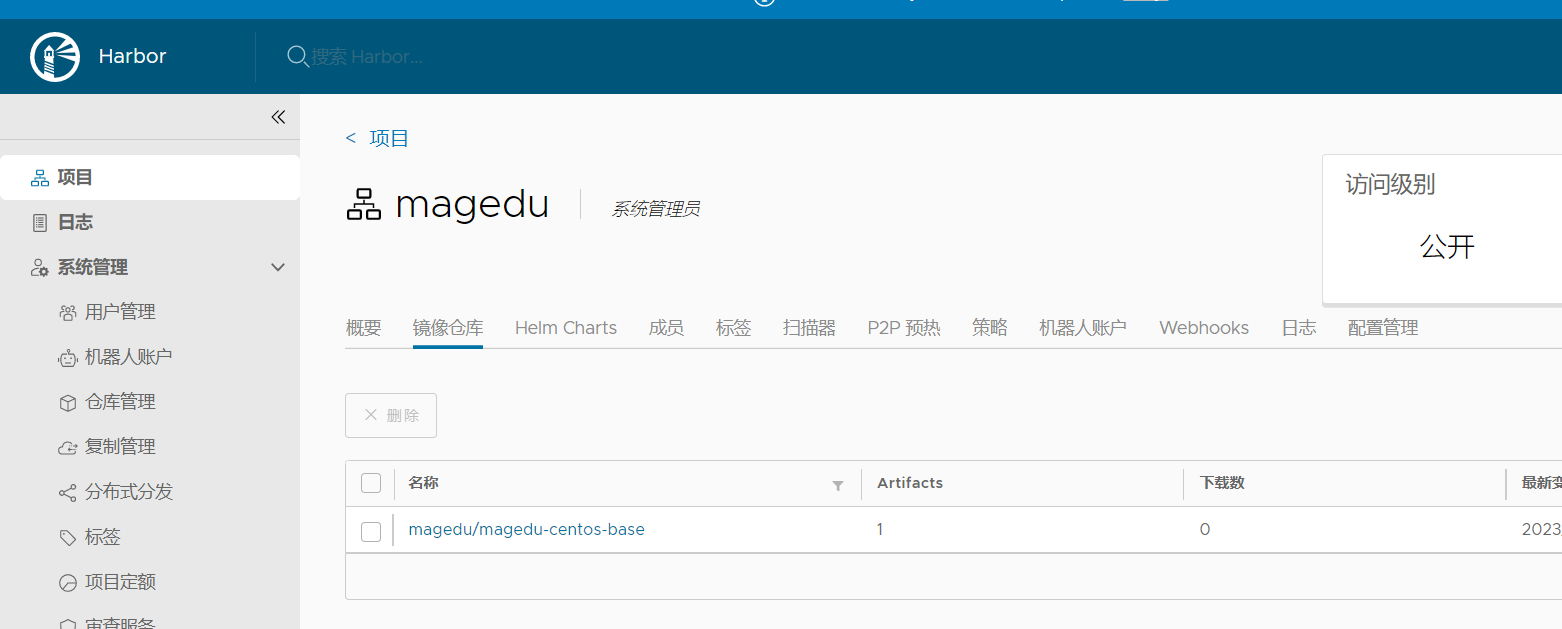Image resolution: width=1562 pixels, height=629 pixels.
Task: Click the Artifacts count 1 cell
Action: pyautogui.click(x=880, y=530)
